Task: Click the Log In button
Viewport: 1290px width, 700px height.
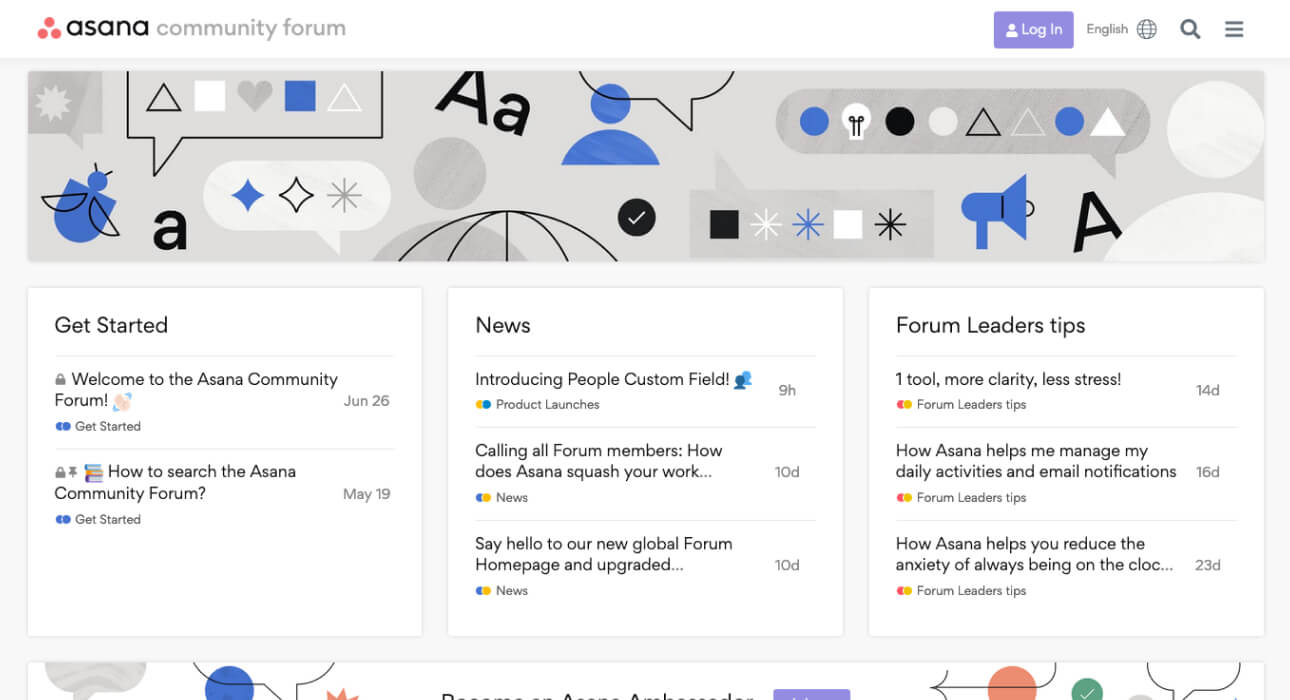Action: coord(1033,29)
